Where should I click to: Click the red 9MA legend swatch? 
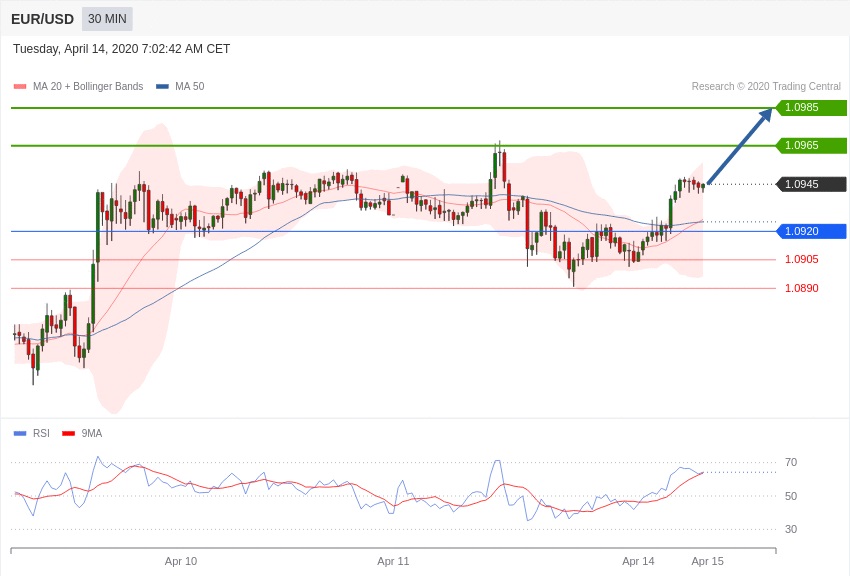coord(68,433)
